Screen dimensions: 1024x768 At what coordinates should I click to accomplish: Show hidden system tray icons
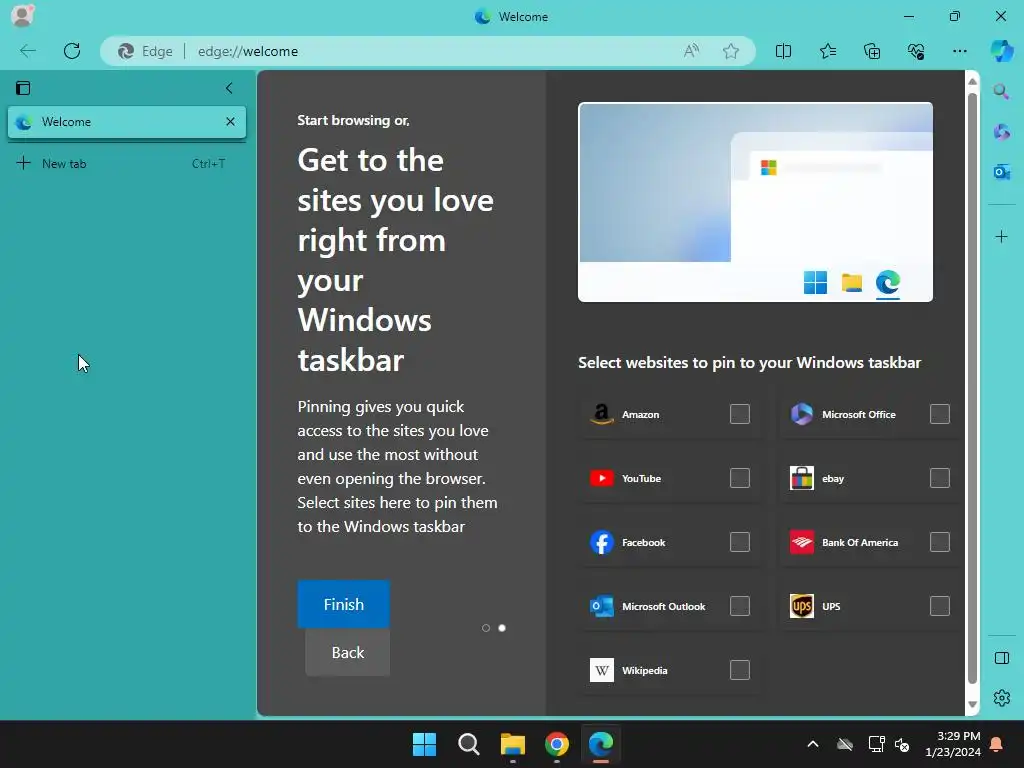(813, 744)
